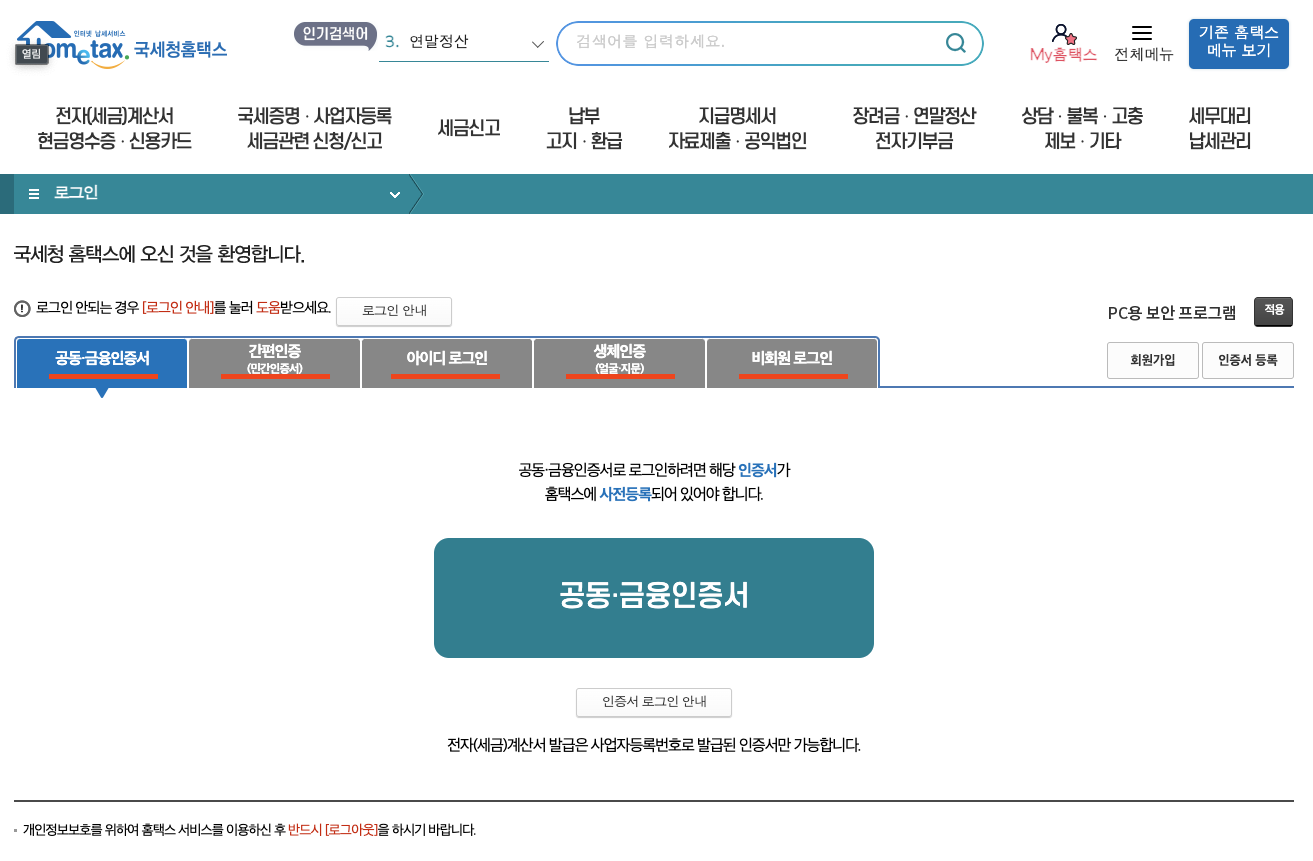Open the 세금신고 menu
Image resolution: width=1313 pixels, height=861 pixels.
click(x=468, y=128)
